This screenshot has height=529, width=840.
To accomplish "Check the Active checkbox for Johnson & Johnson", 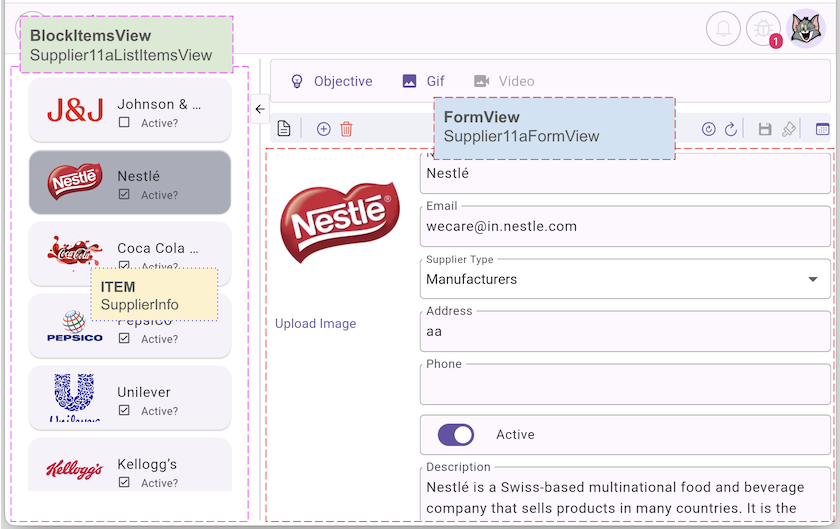I will click(124, 123).
